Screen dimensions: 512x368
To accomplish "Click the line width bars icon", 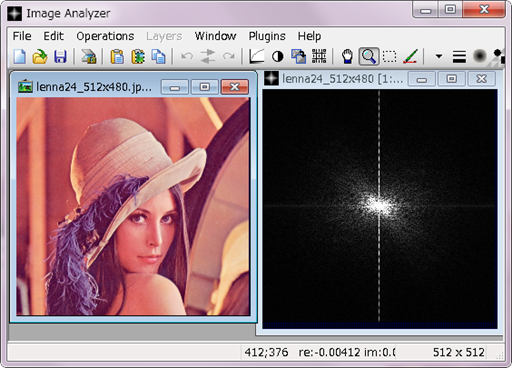I will pos(459,57).
